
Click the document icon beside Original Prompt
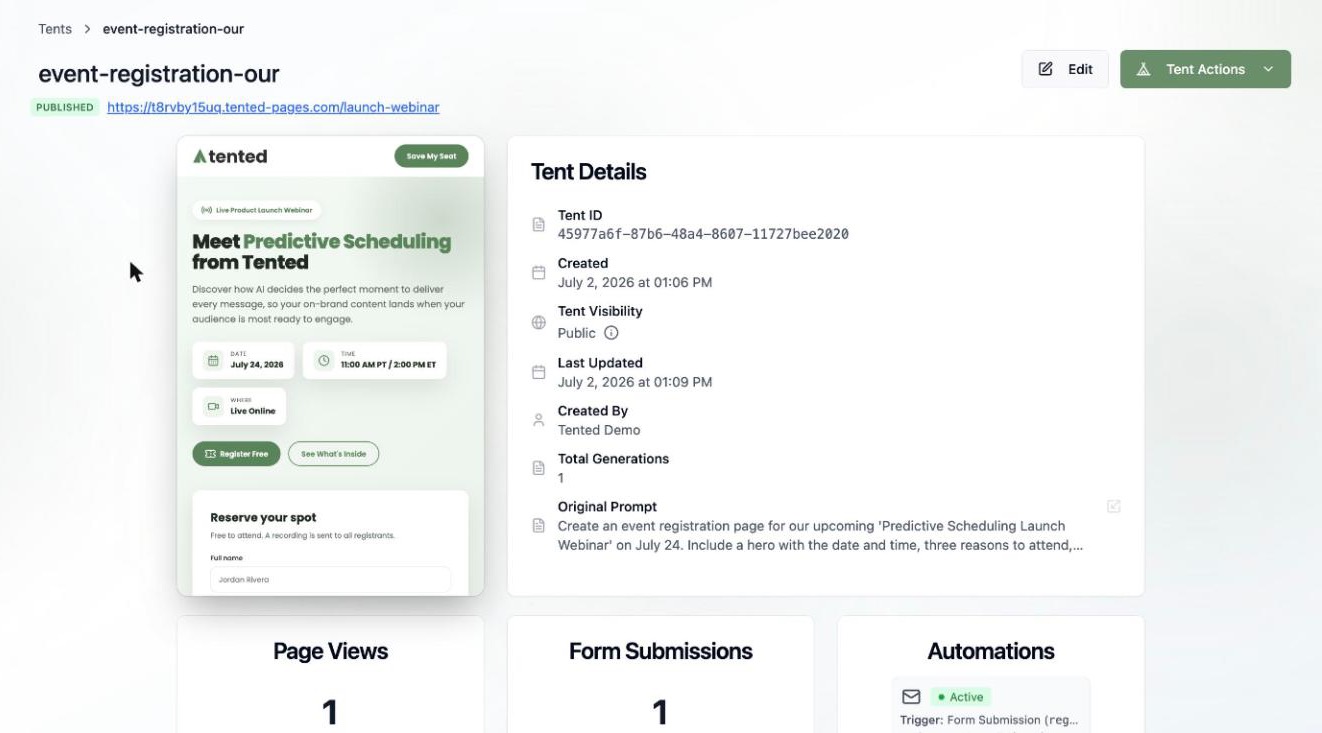click(539, 525)
